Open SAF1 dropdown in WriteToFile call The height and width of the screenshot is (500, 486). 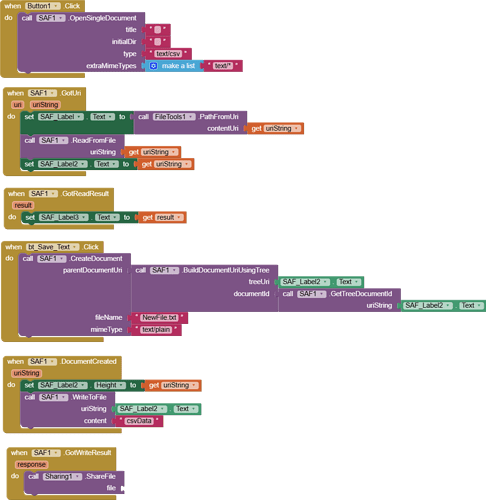[54, 397]
